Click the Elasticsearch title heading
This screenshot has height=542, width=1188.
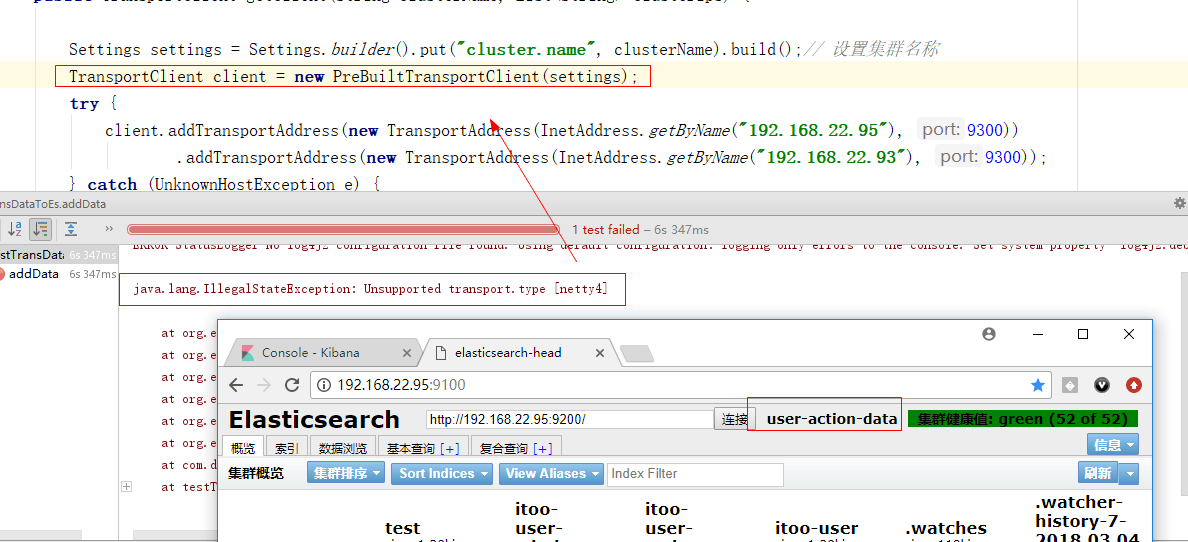pos(314,419)
